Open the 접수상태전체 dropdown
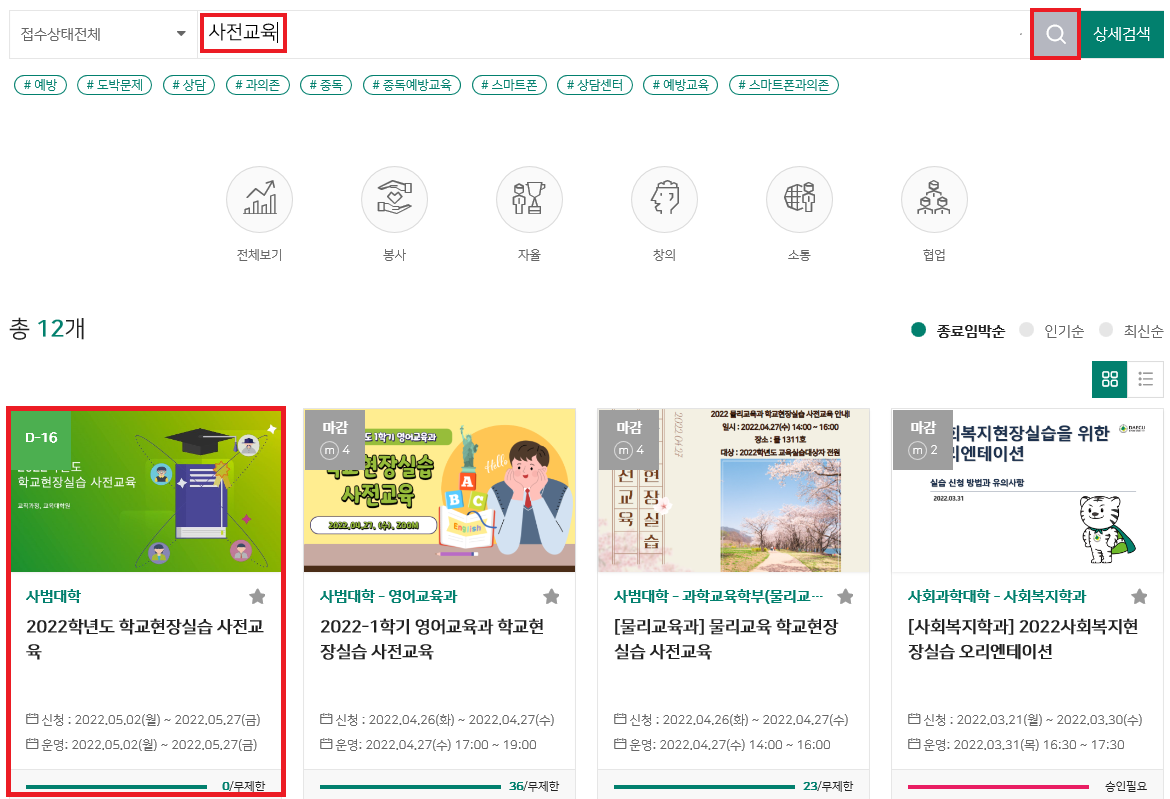This screenshot has width=1170, height=799. 103,35
